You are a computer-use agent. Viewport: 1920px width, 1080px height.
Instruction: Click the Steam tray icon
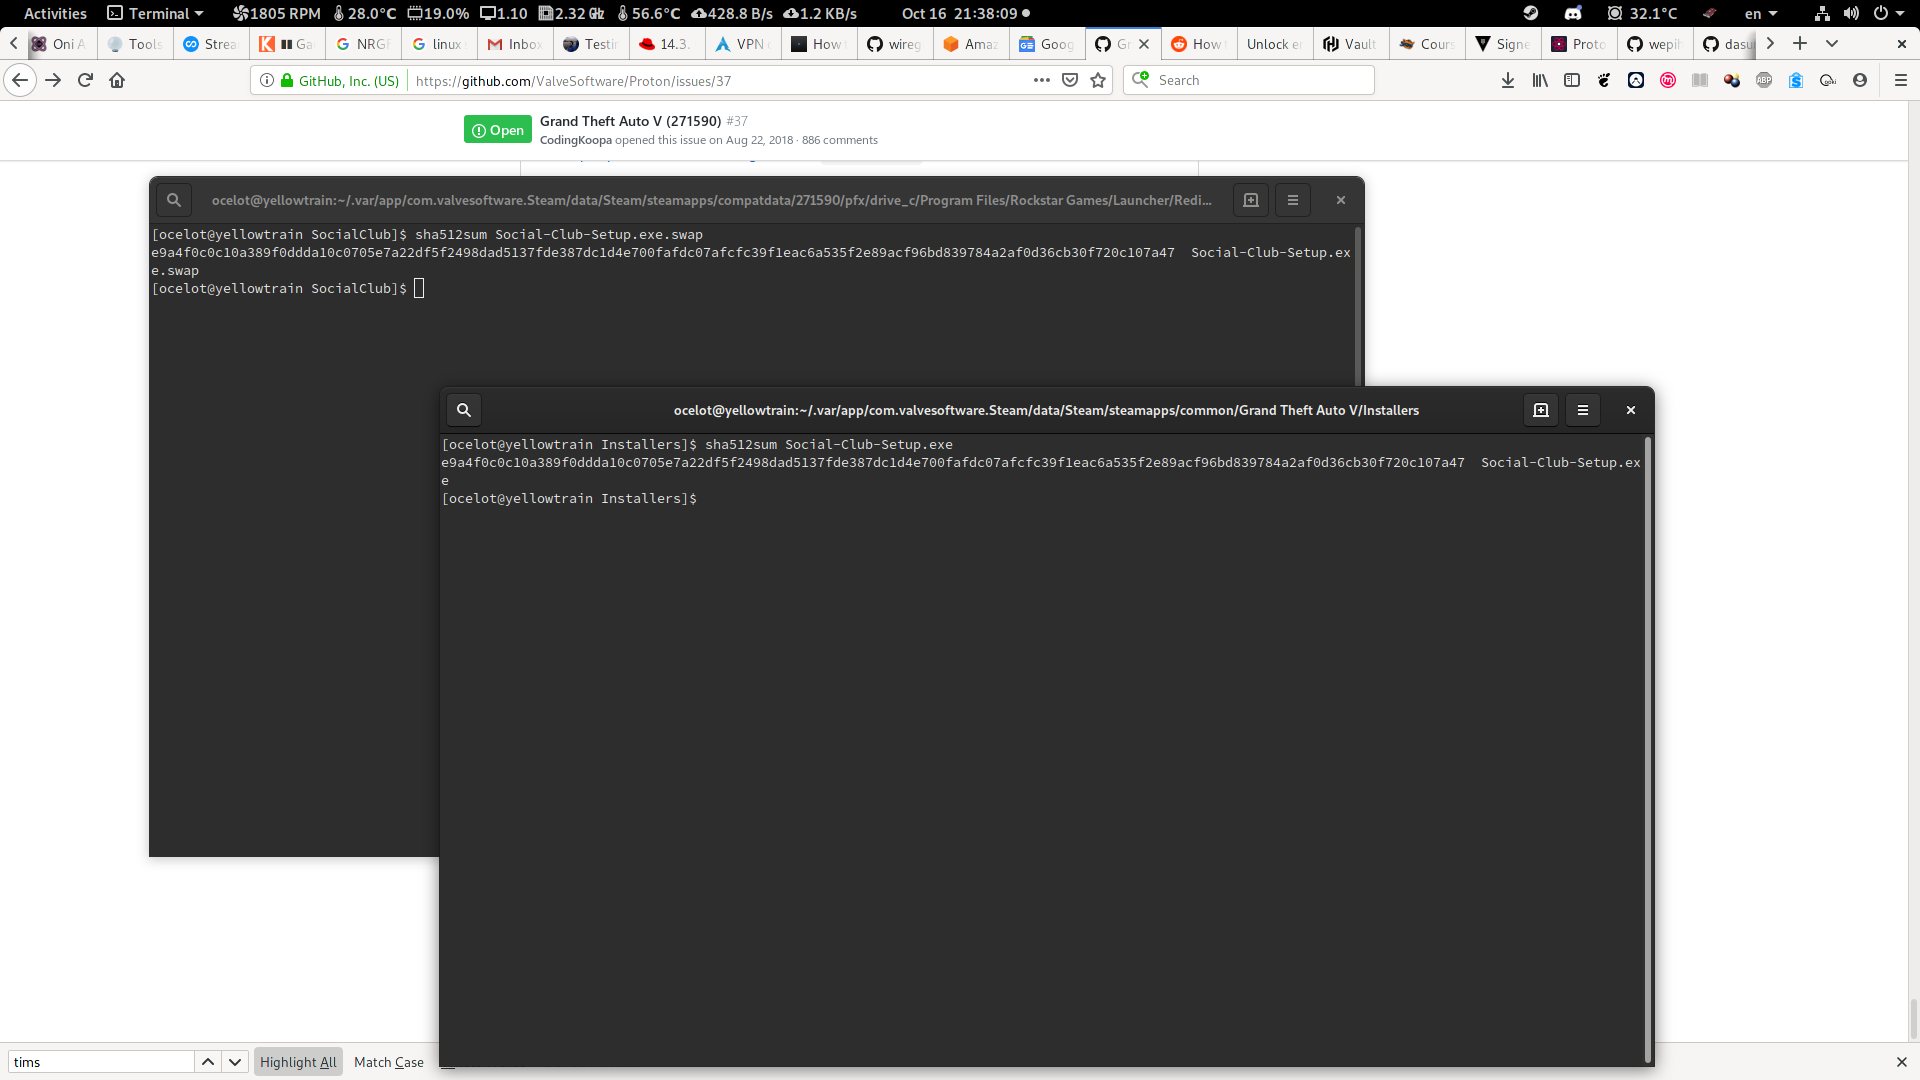tap(1531, 13)
